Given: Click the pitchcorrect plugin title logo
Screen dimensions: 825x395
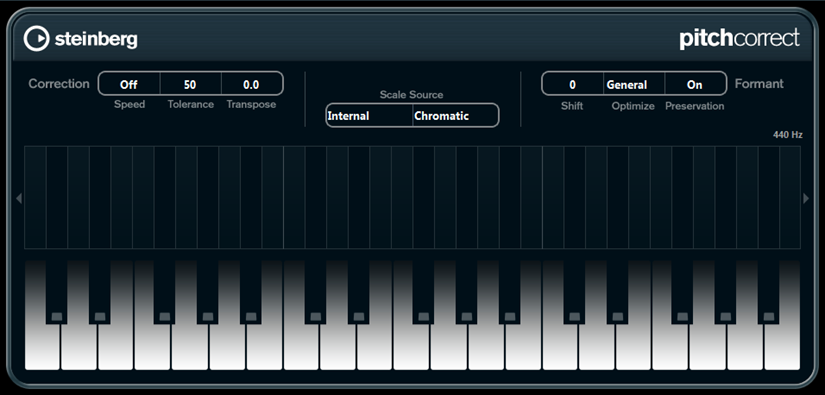Looking at the screenshot, I should 739,39.
